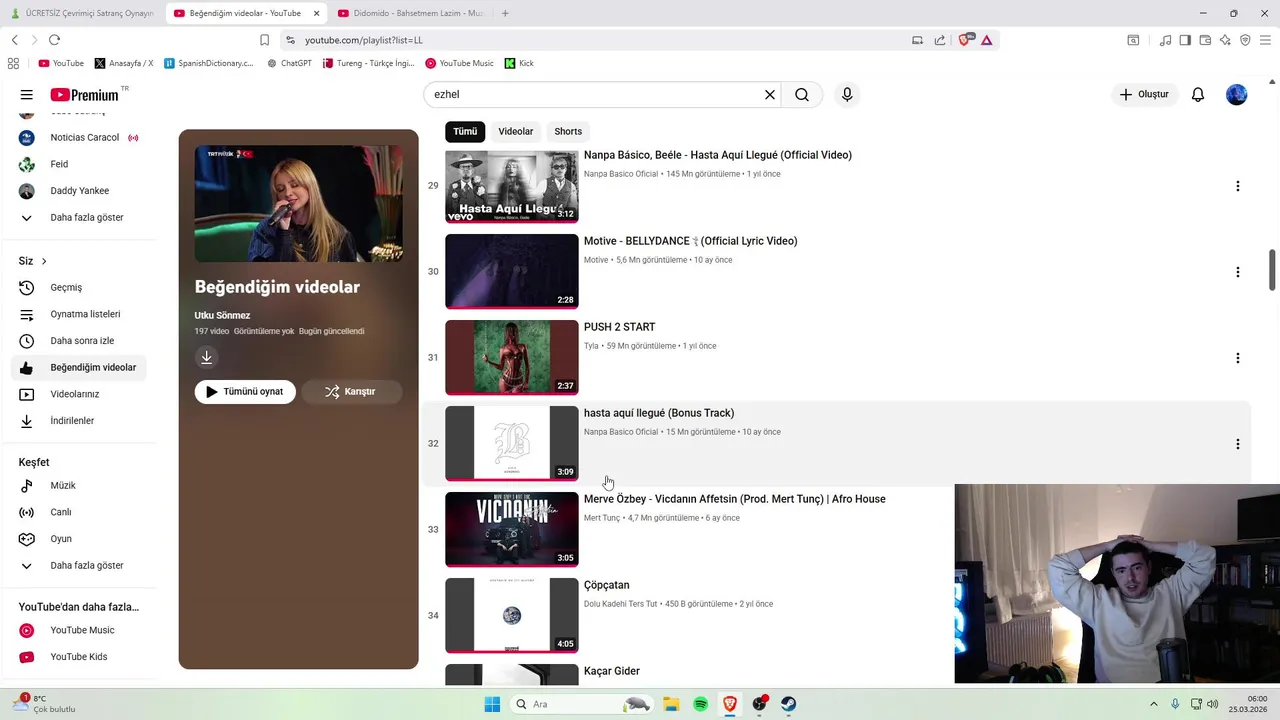Open more options for Motive - BELLYDANCE
The width and height of the screenshot is (1280, 720).
1238,272
